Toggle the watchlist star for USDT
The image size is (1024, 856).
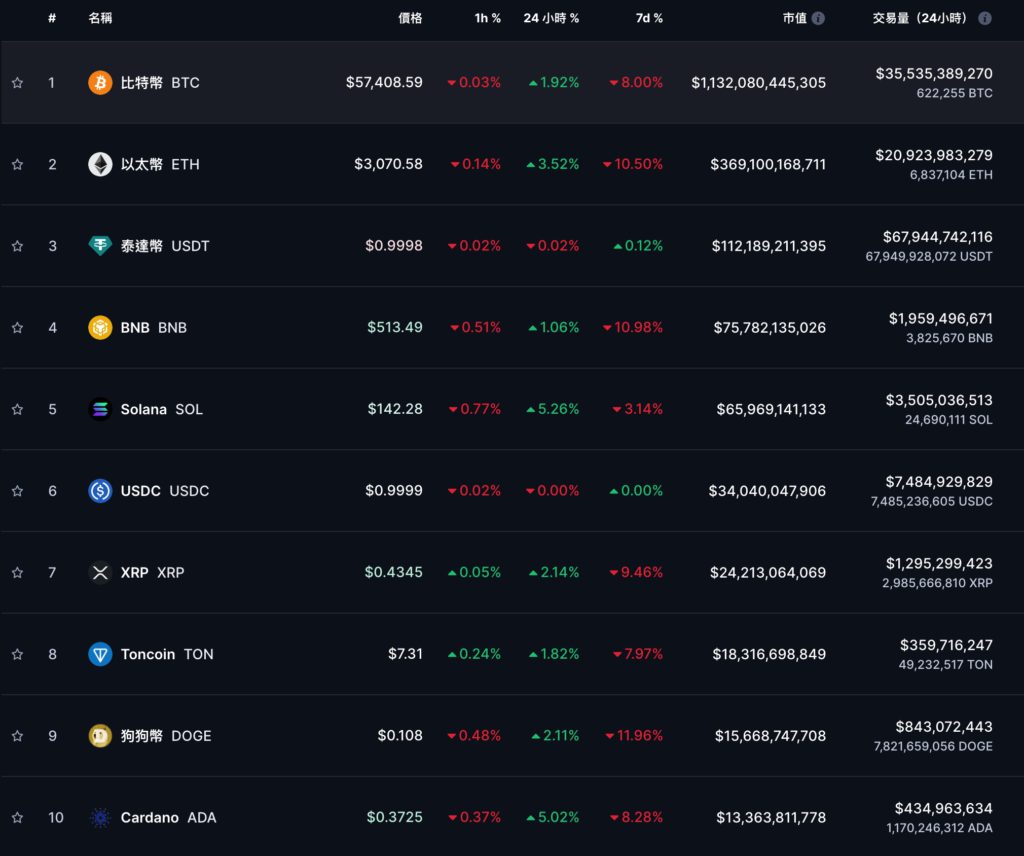pyautogui.click(x=18, y=246)
